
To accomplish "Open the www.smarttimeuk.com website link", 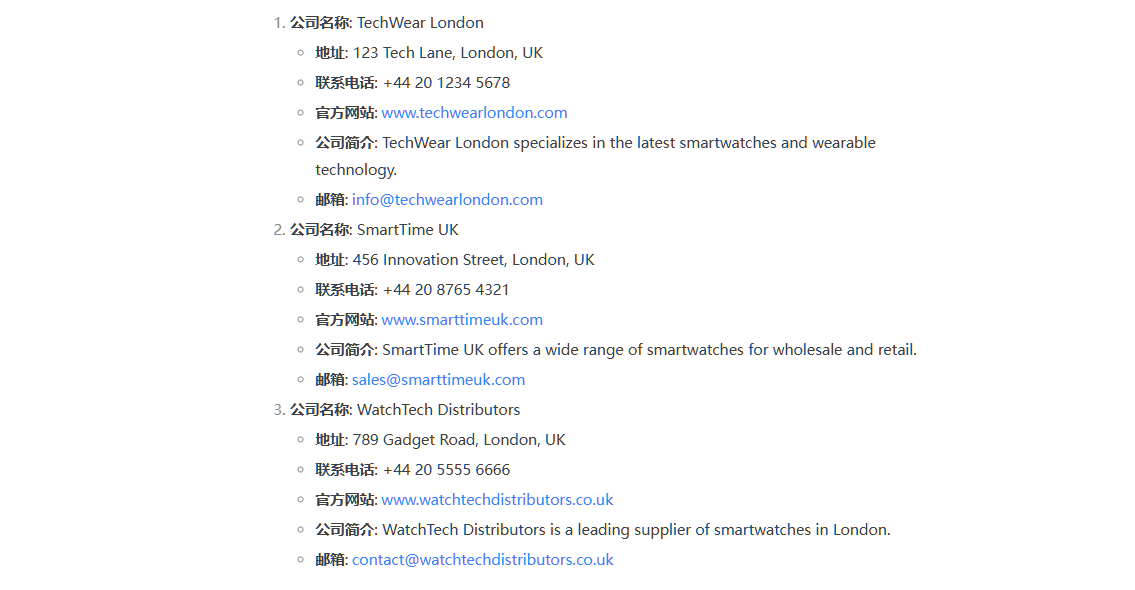I will pos(462,320).
